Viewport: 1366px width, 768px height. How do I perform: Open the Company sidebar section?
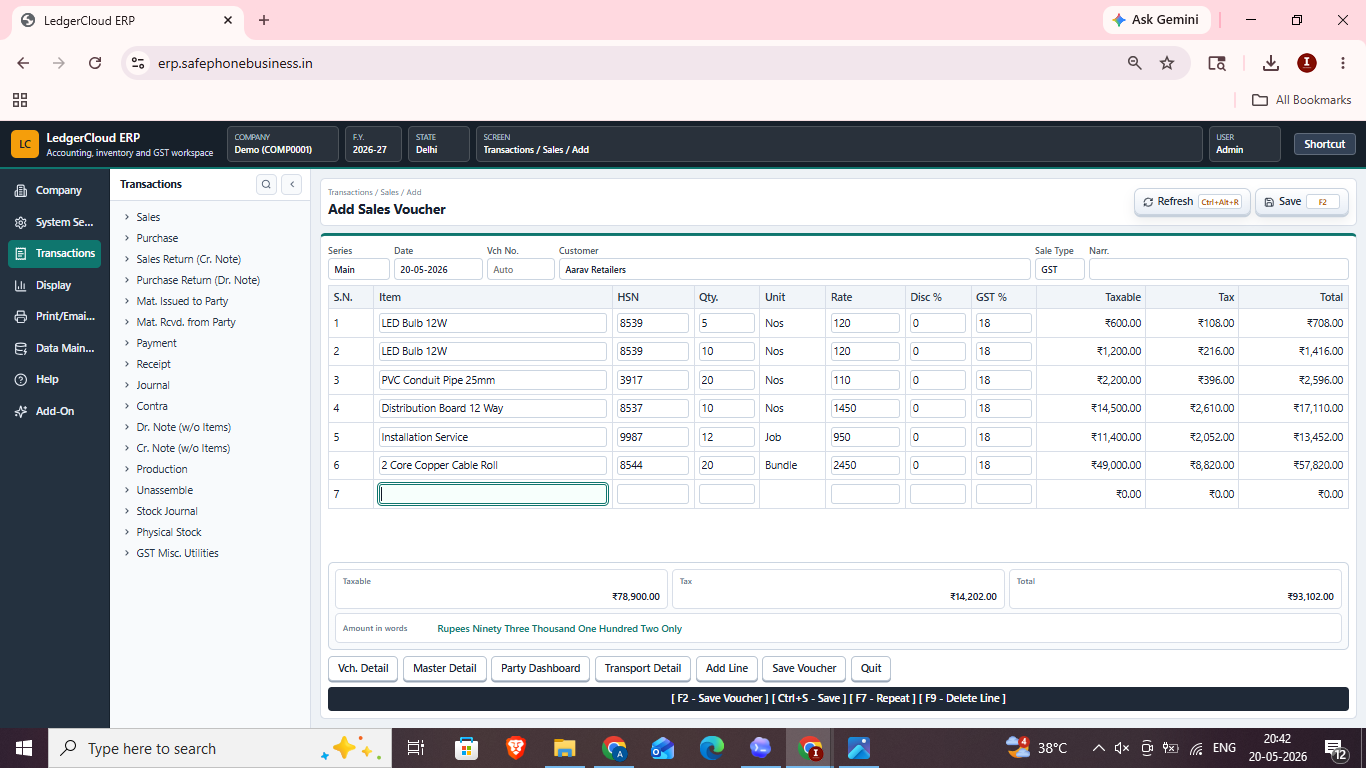pyautogui.click(x=54, y=190)
